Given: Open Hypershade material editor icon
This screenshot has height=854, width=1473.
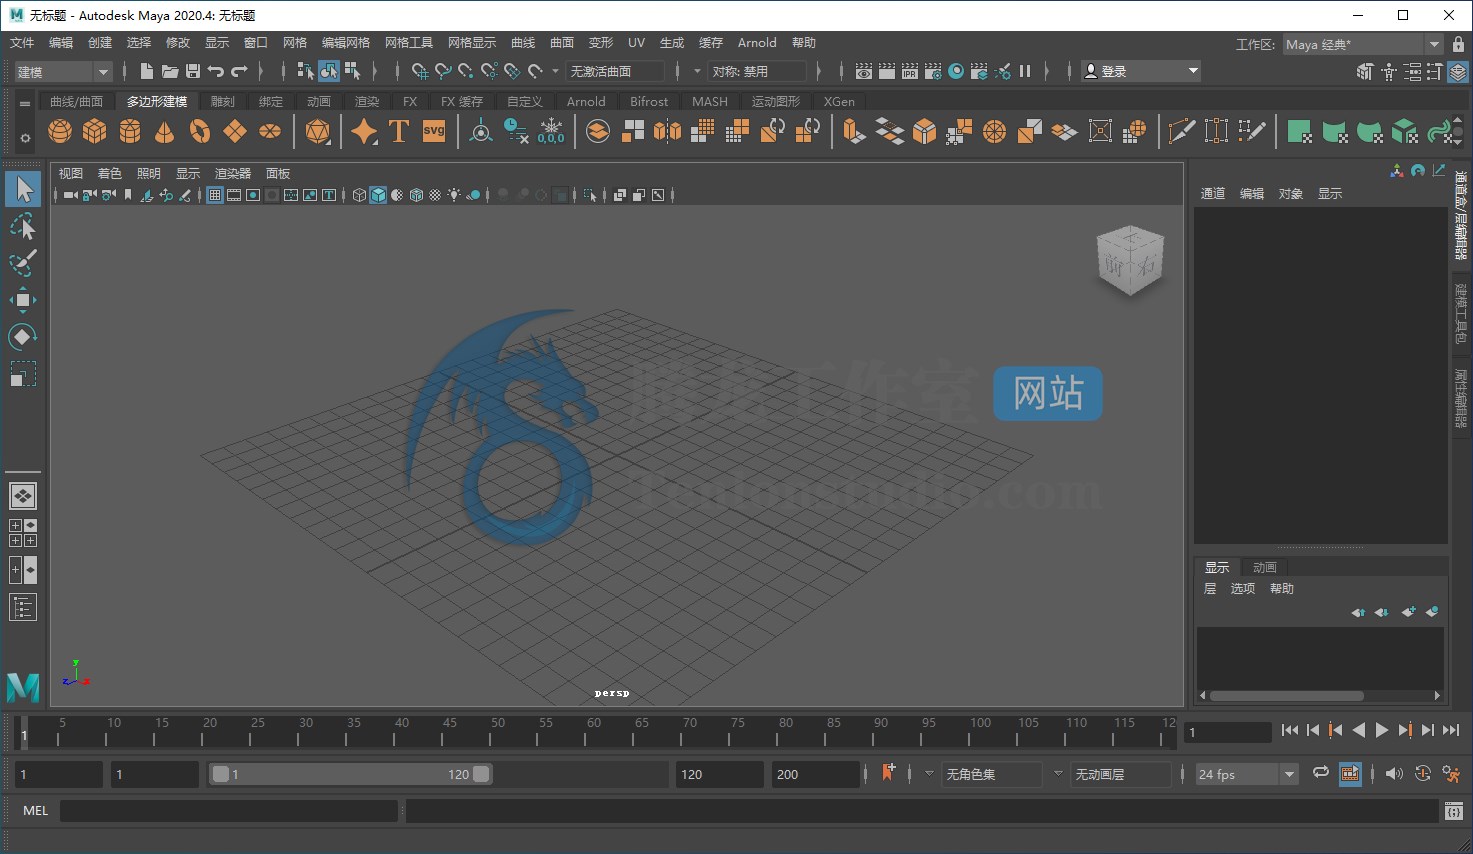Looking at the screenshot, I should click(956, 71).
